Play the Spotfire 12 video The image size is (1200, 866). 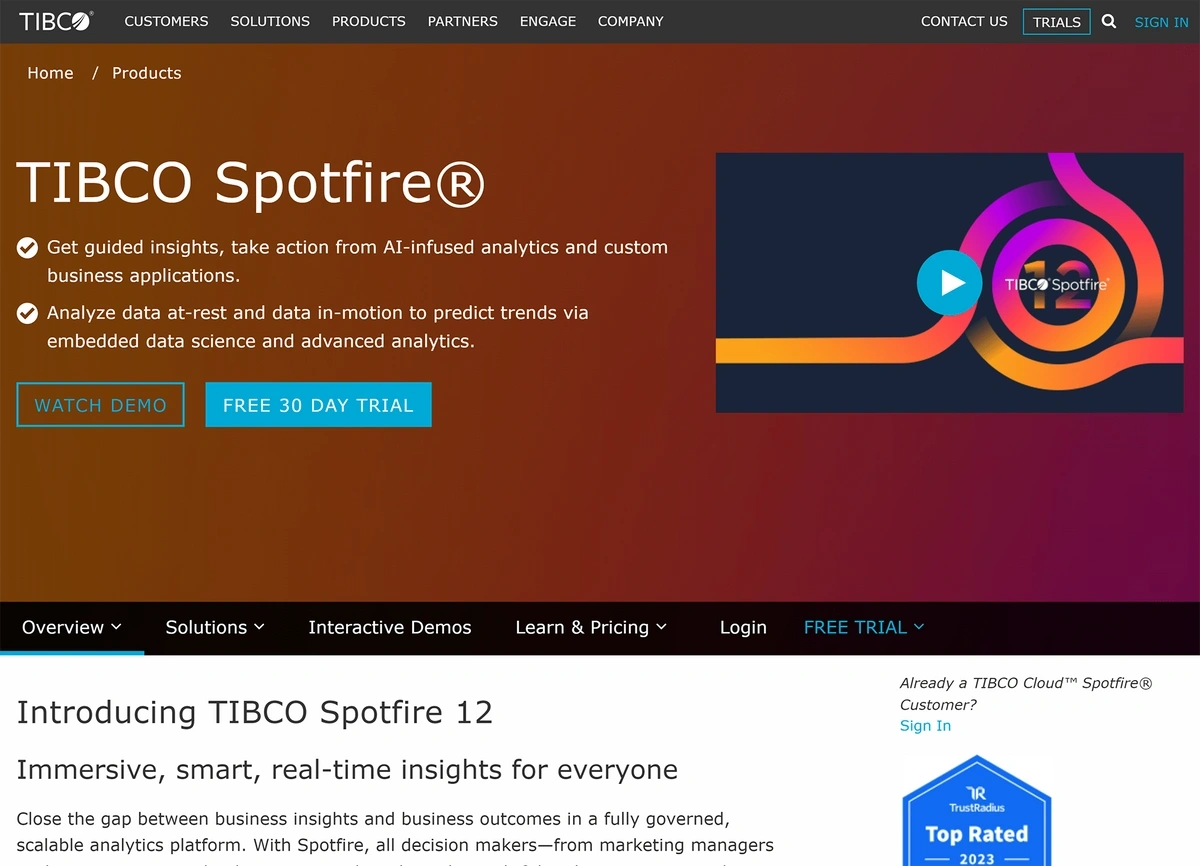[949, 283]
